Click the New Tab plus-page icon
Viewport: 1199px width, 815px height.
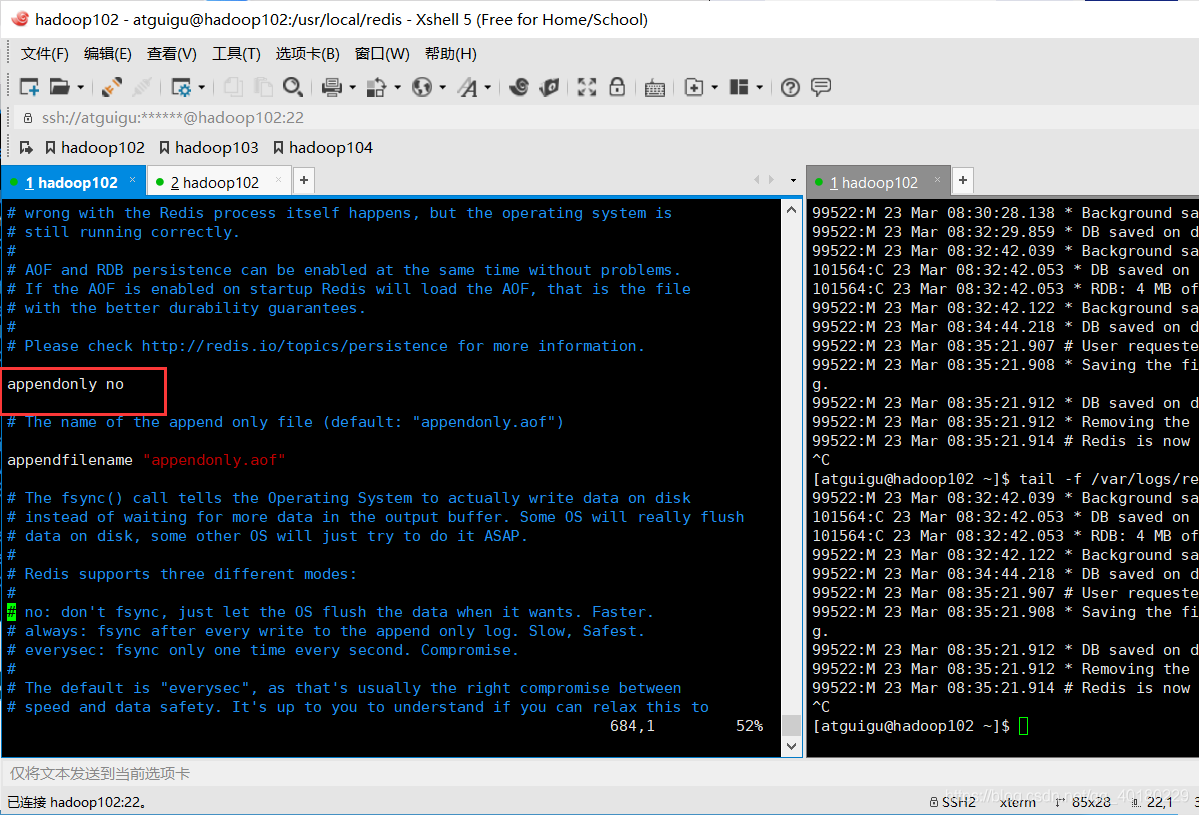pos(694,87)
